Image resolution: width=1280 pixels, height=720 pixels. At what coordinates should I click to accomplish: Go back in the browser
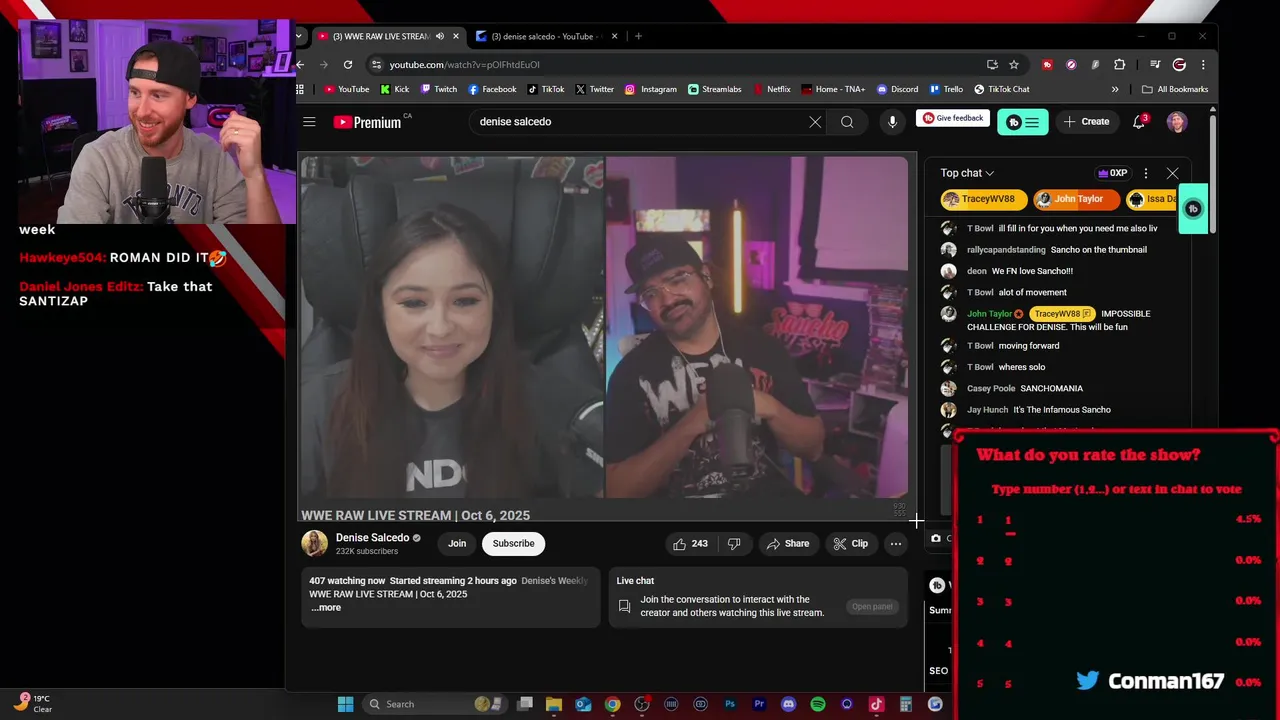click(300, 65)
